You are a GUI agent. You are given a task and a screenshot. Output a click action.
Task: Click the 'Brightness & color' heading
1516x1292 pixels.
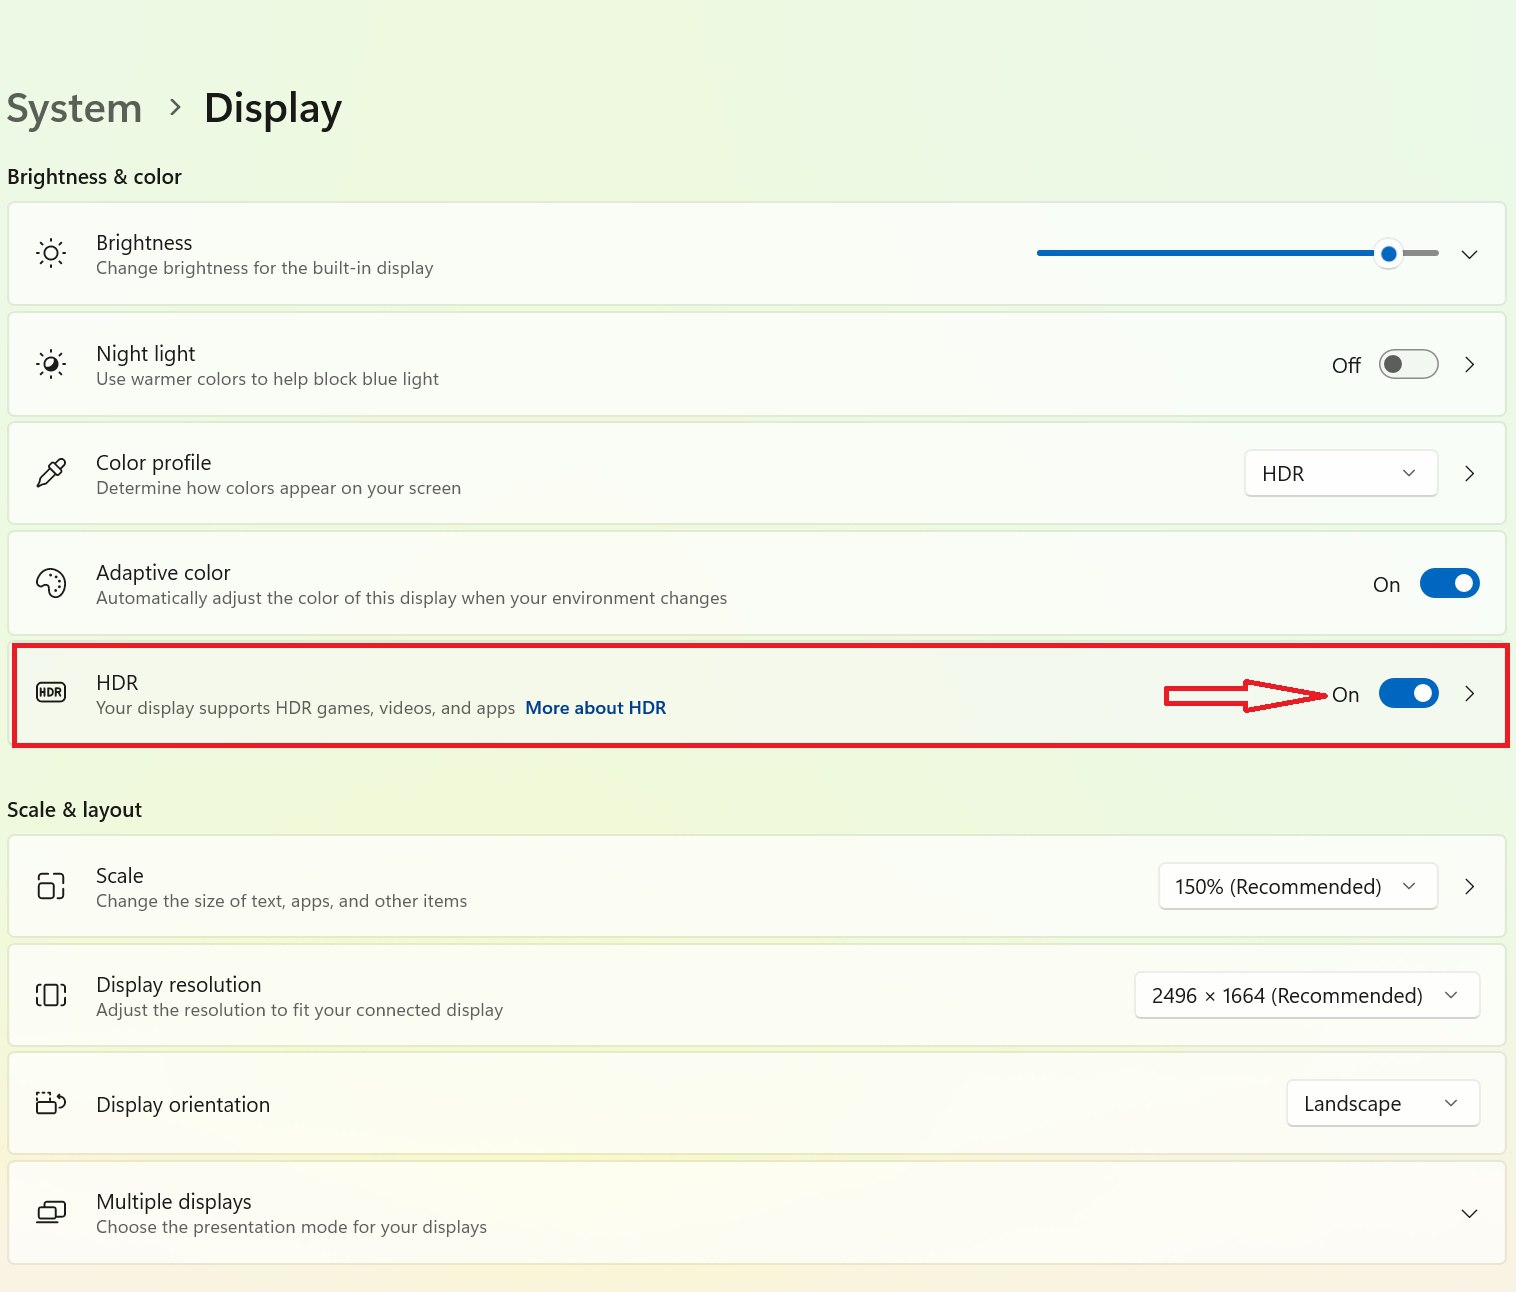point(95,177)
